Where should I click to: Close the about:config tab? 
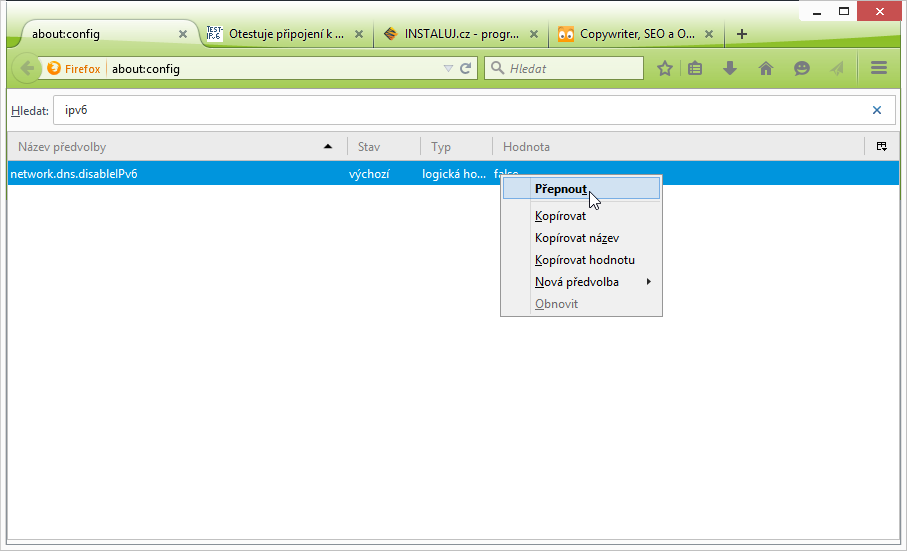183,34
